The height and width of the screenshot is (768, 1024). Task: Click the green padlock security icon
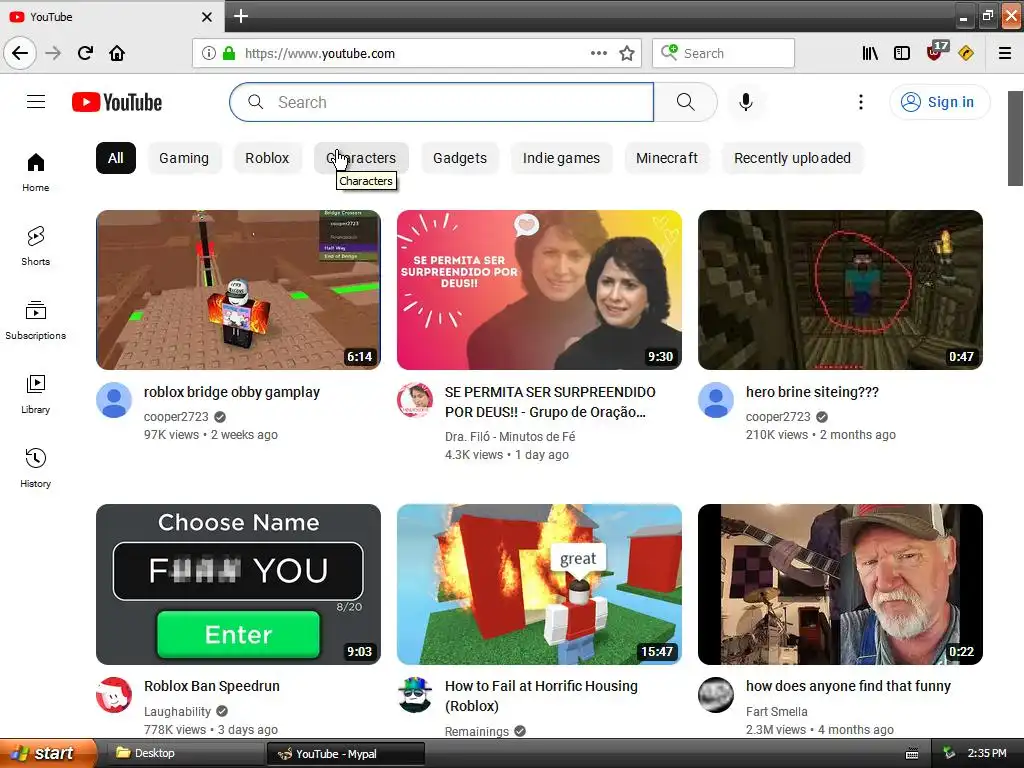click(229, 53)
